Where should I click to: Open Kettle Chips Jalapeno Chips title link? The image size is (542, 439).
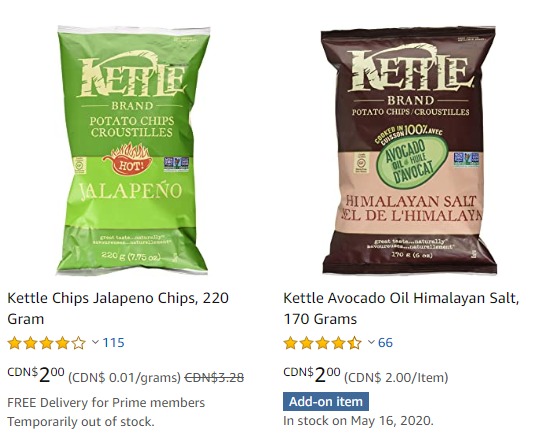(x=118, y=308)
